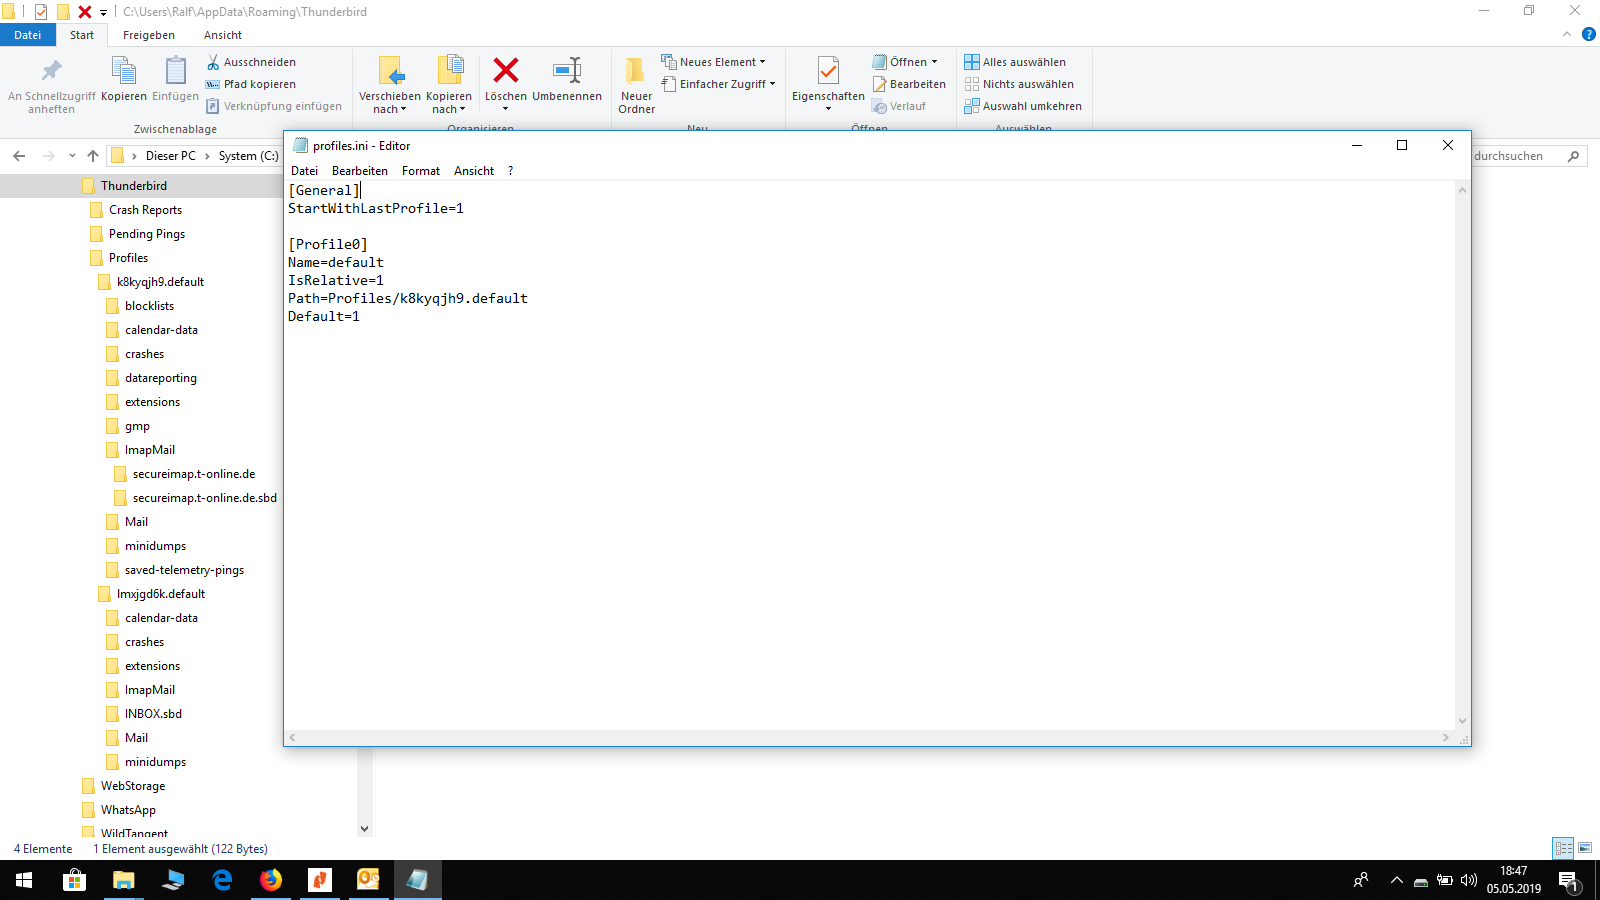Click the Ausschneiden scissors icon
Image resolution: width=1600 pixels, height=900 pixels.
coord(213,62)
